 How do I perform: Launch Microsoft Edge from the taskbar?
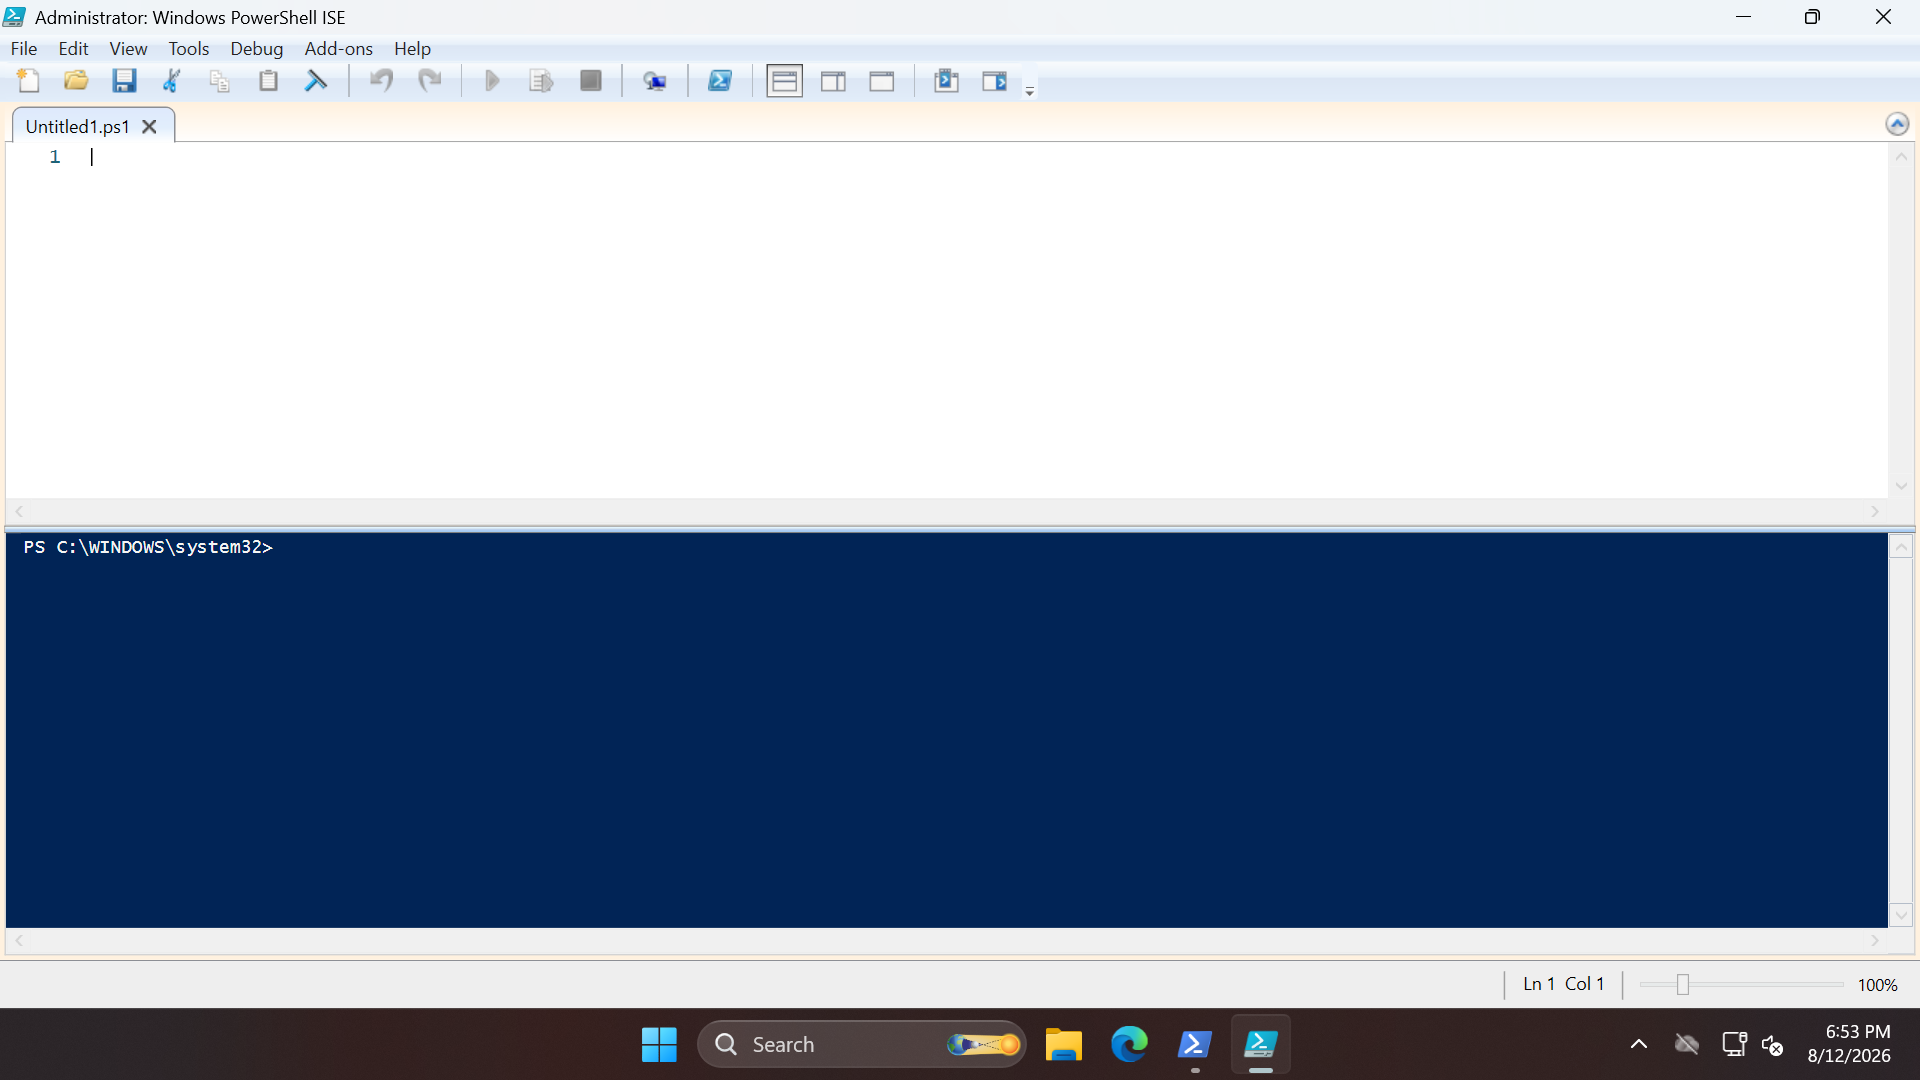click(x=1130, y=1045)
